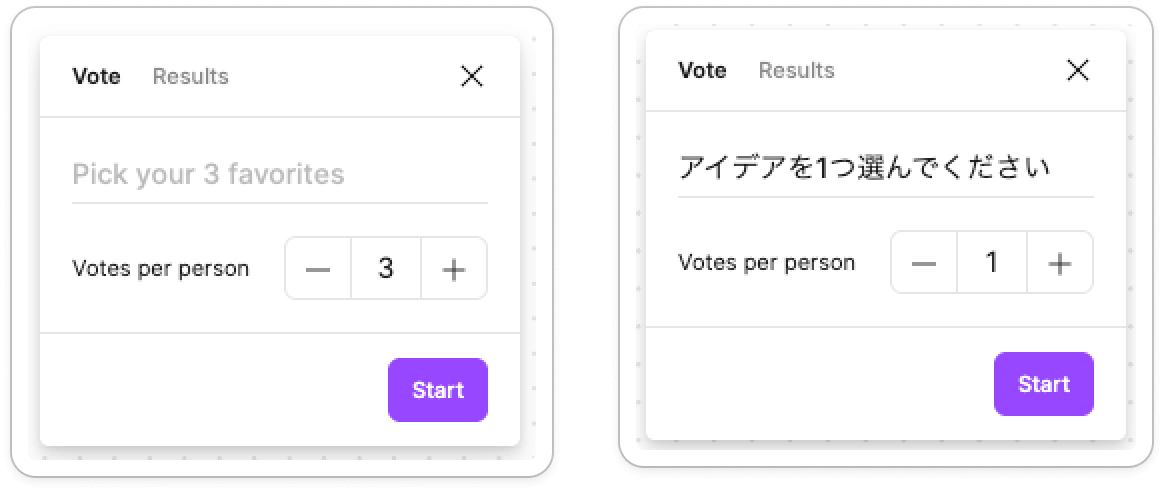Image resolution: width=1164 pixels, height=492 pixels.
Task: Switch to Results tab in left panel
Action: (x=190, y=76)
